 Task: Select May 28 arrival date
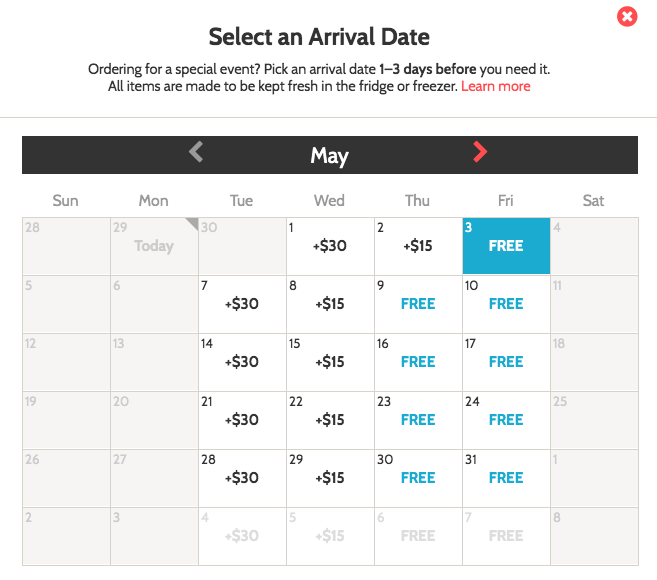pyautogui.click(x=242, y=478)
